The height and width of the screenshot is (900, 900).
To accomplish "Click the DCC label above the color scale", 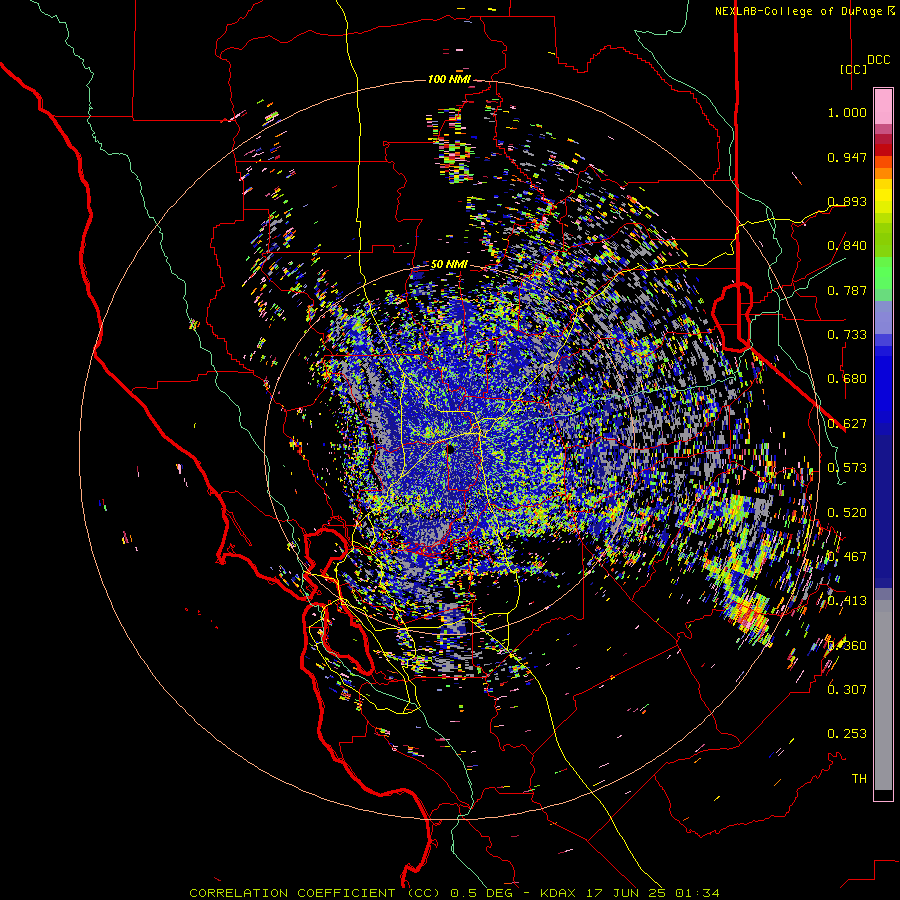I will point(878,60).
